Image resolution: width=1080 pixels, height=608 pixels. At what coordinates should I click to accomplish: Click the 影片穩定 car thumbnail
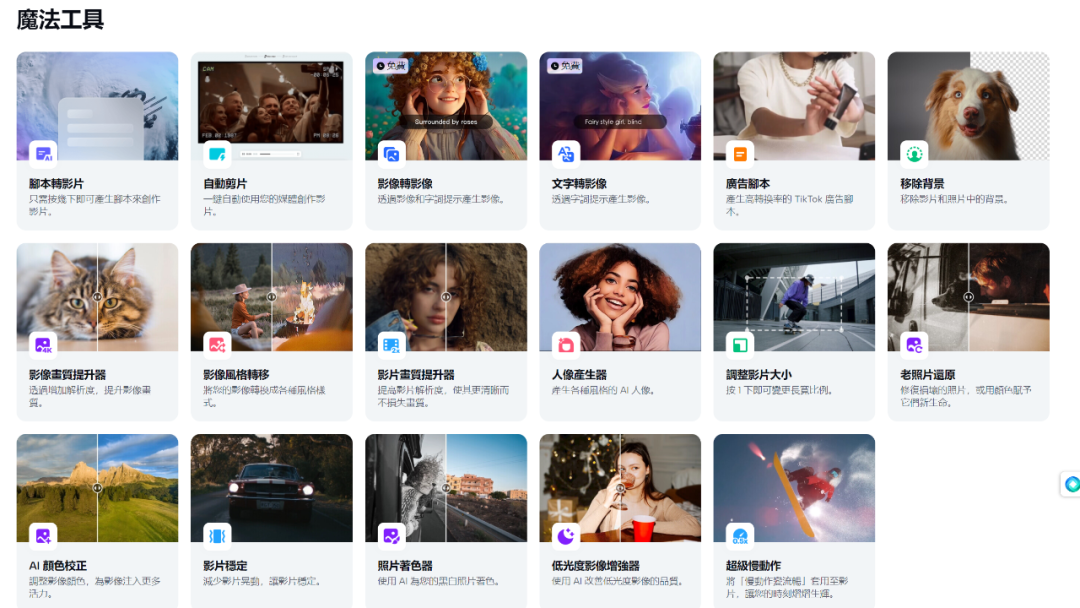click(271, 488)
